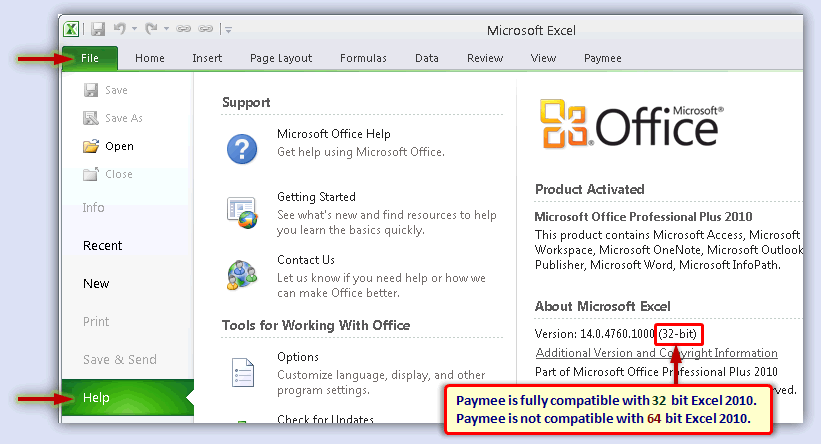Click the chain-link icon right of Redo dropdown
Viewport: 821px width, 444px height.
coord(183,29)
